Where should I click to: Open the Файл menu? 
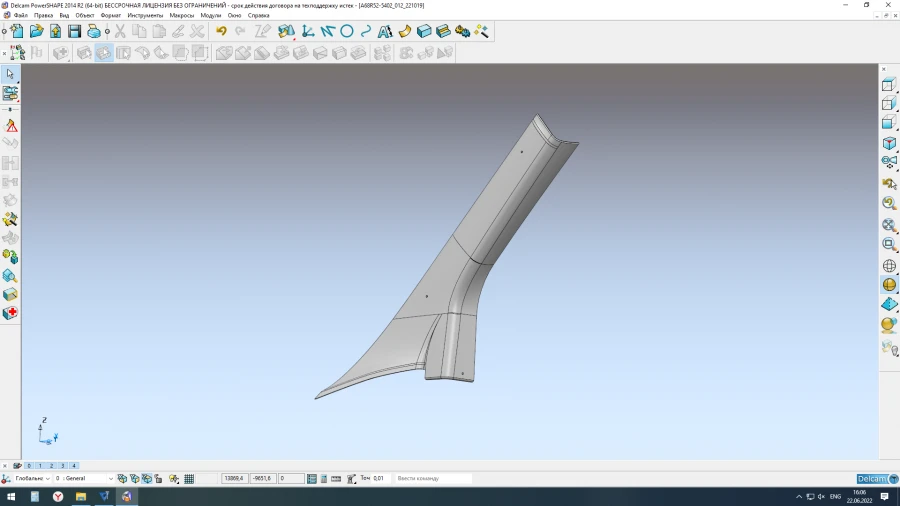tap(20, 16)
